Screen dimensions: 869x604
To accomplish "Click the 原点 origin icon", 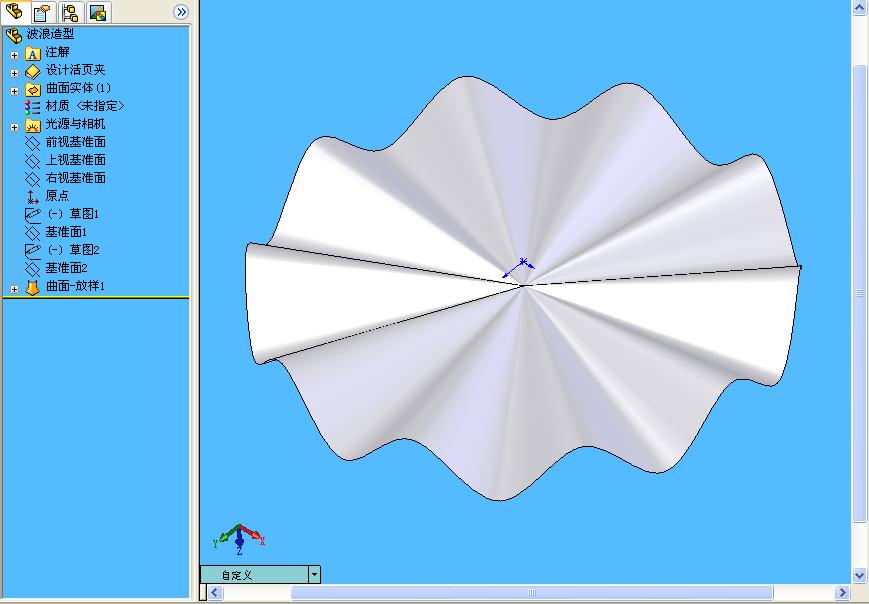I will pyautogui.click(x=33, y=197).
